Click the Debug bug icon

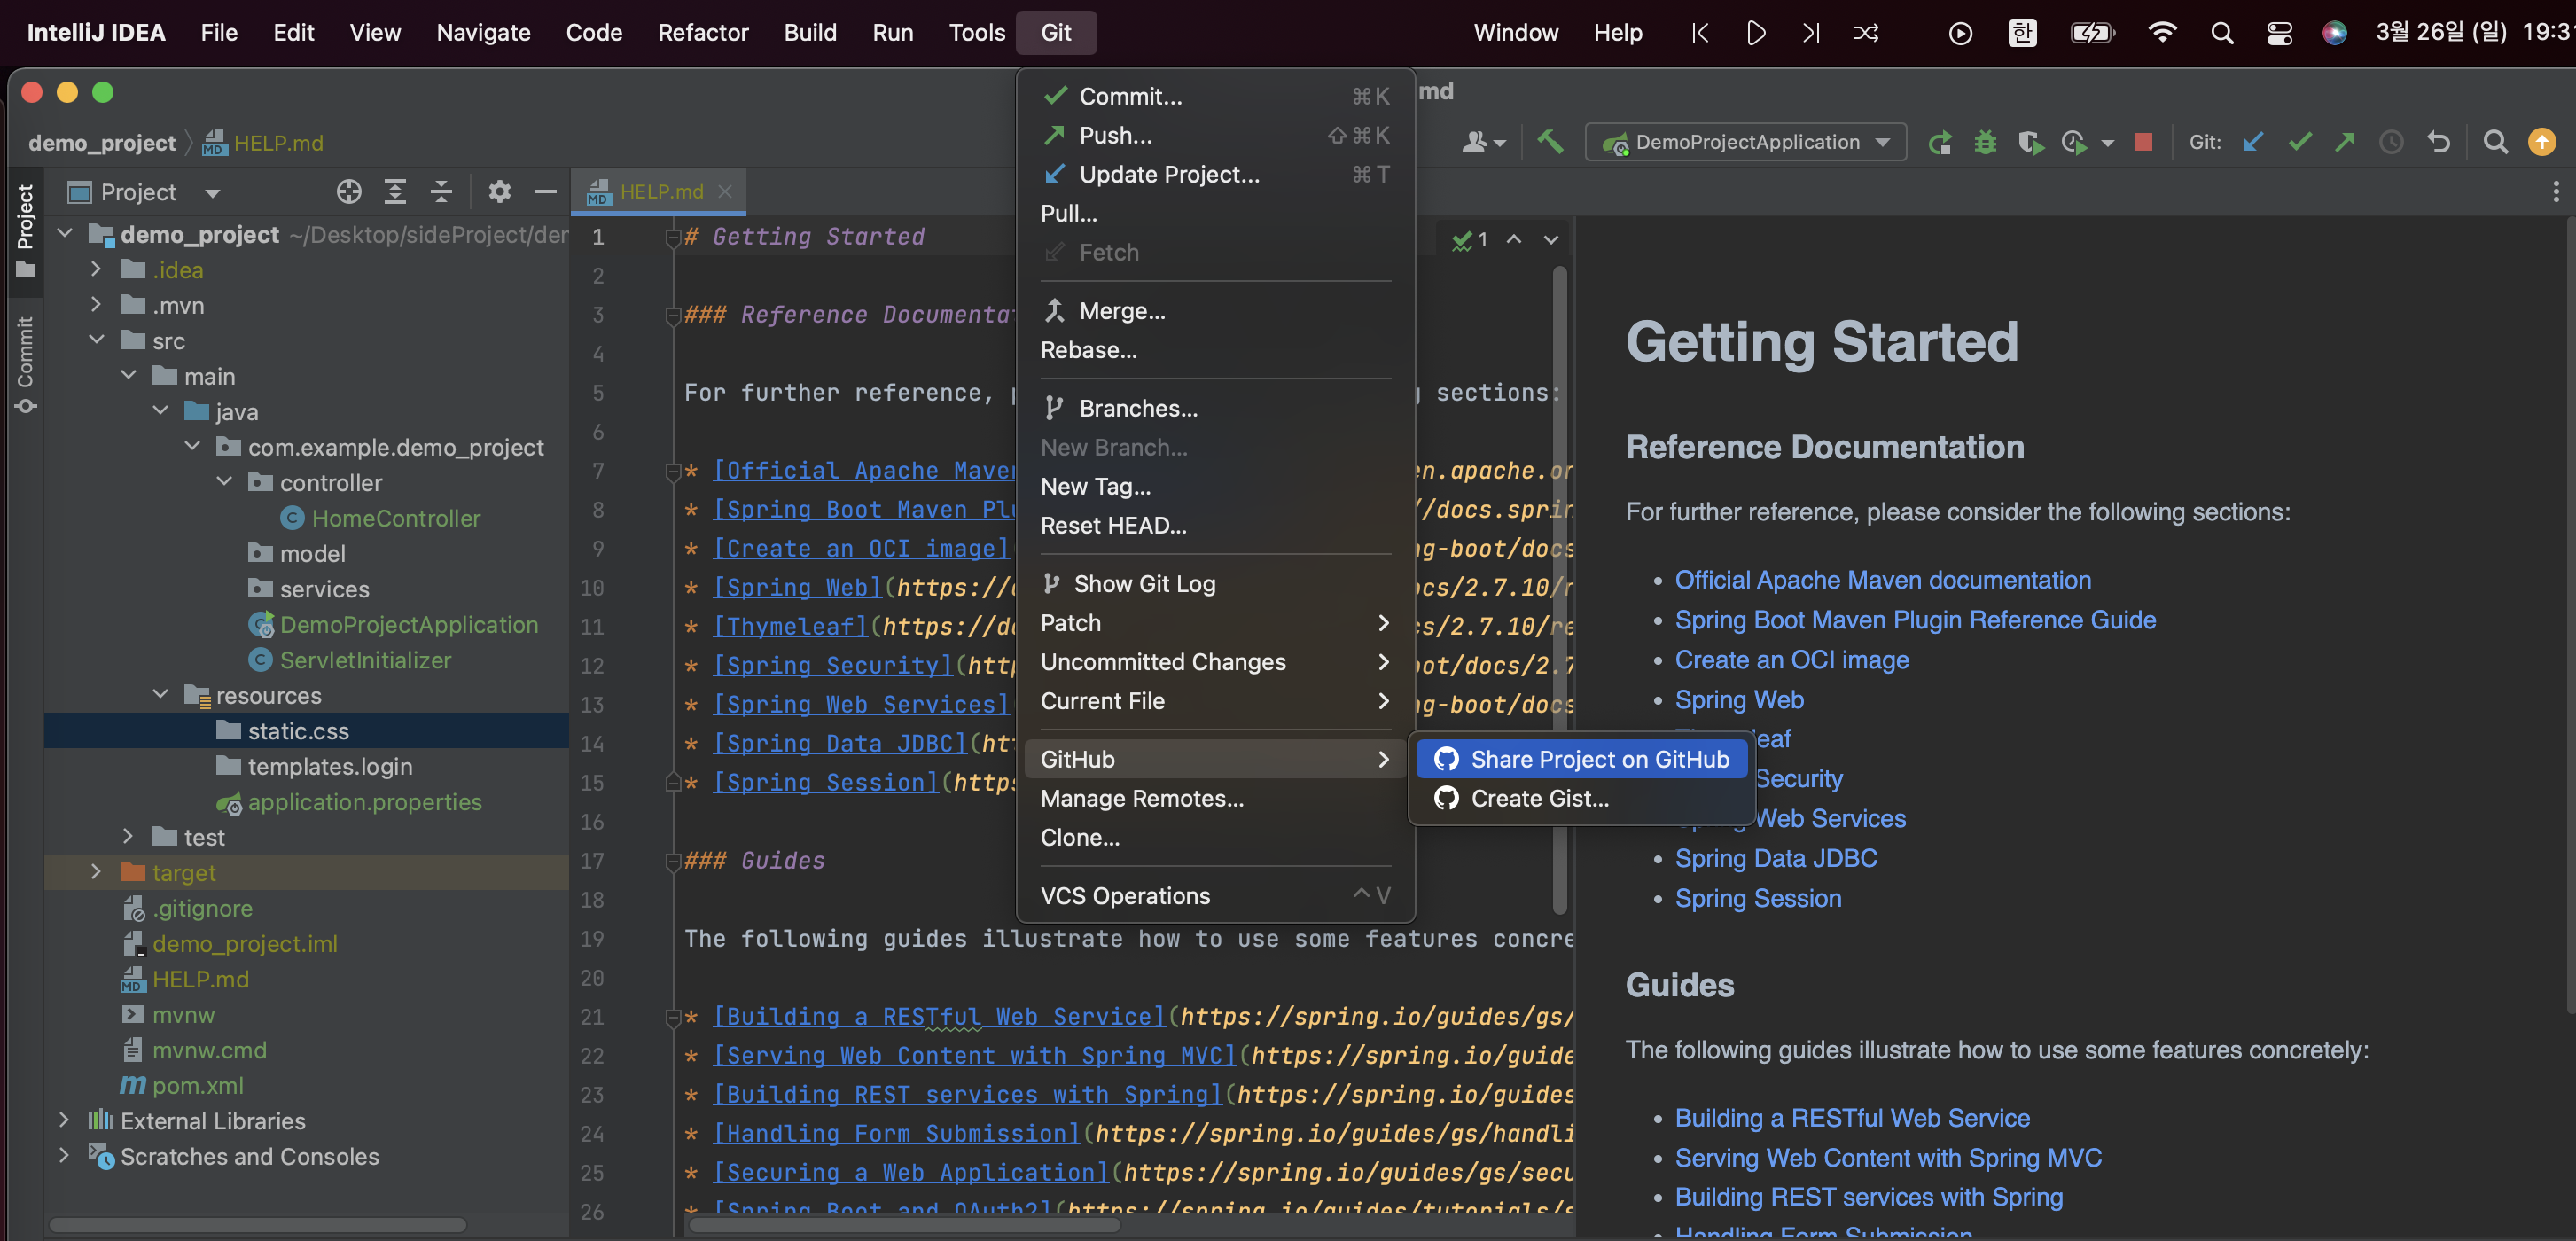pos(1985,142)
